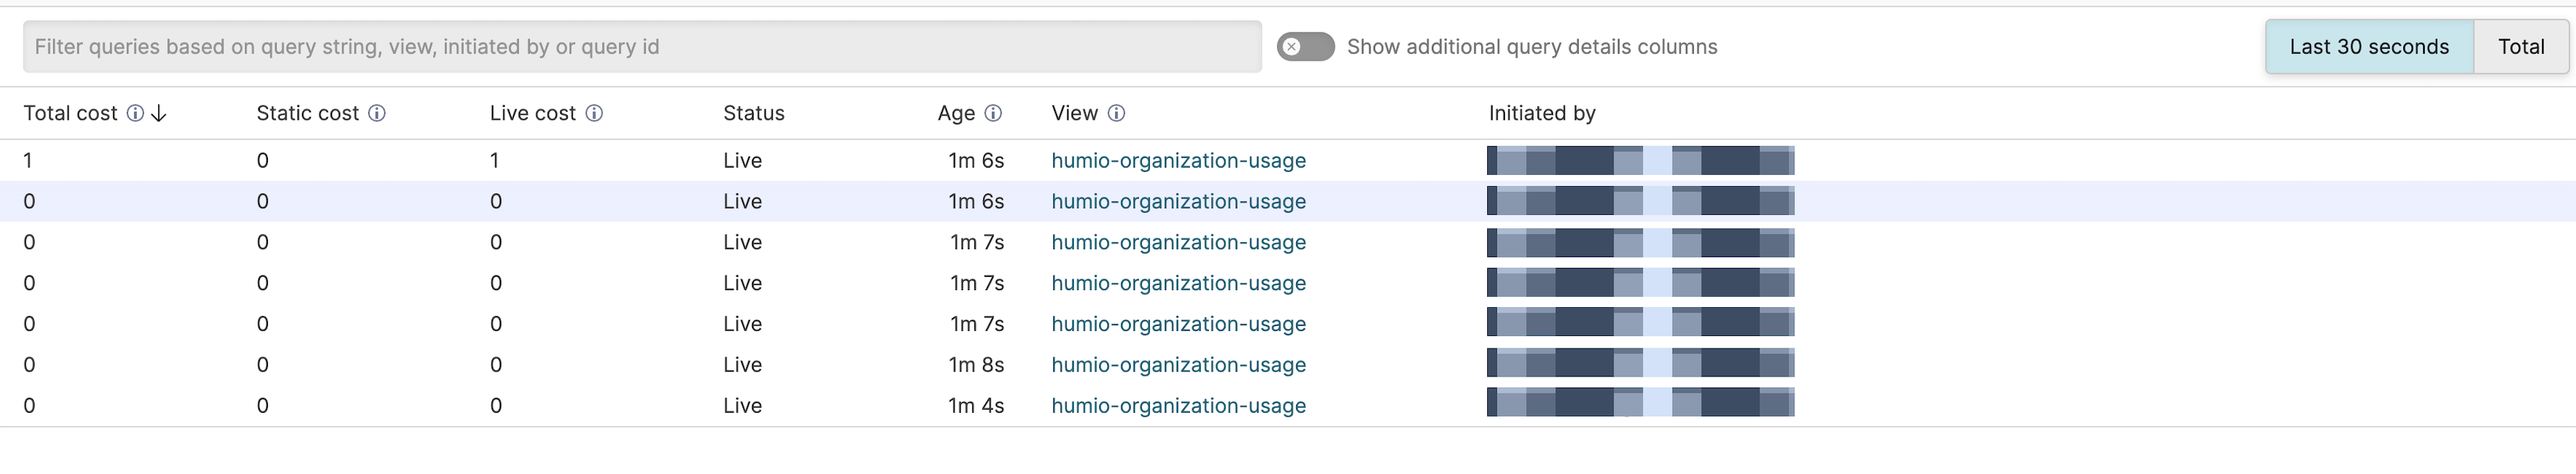Image resolution: width=2576 pixels, height=474 pixels.
Task: Open humio-organization-usage link in highlighted second row
Action: pyautogui.click(x=1178, y=201)
